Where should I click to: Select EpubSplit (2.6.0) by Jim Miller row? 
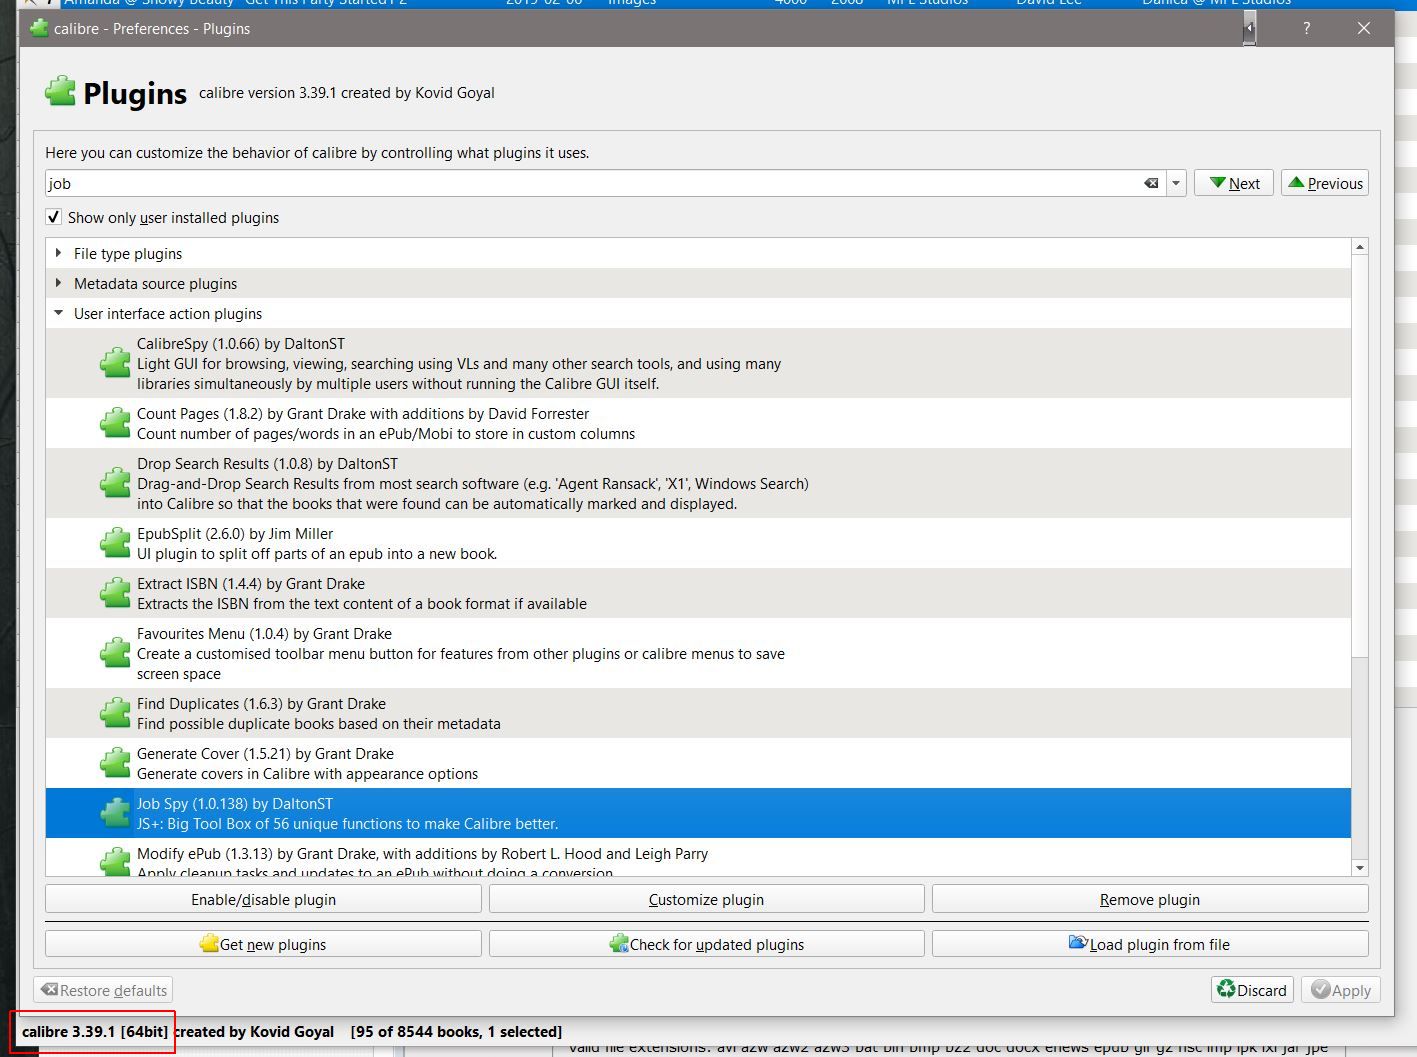point(698,543)
